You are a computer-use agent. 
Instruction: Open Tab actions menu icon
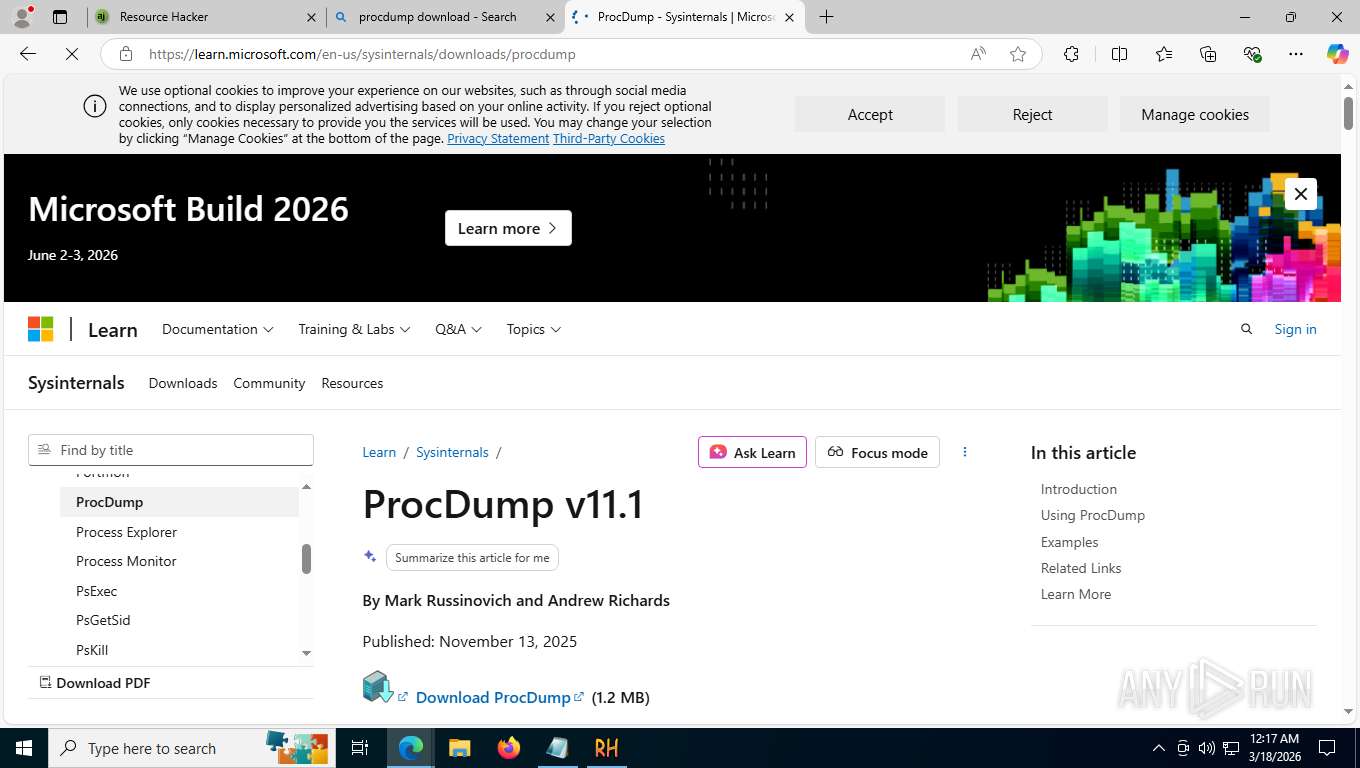60,17
